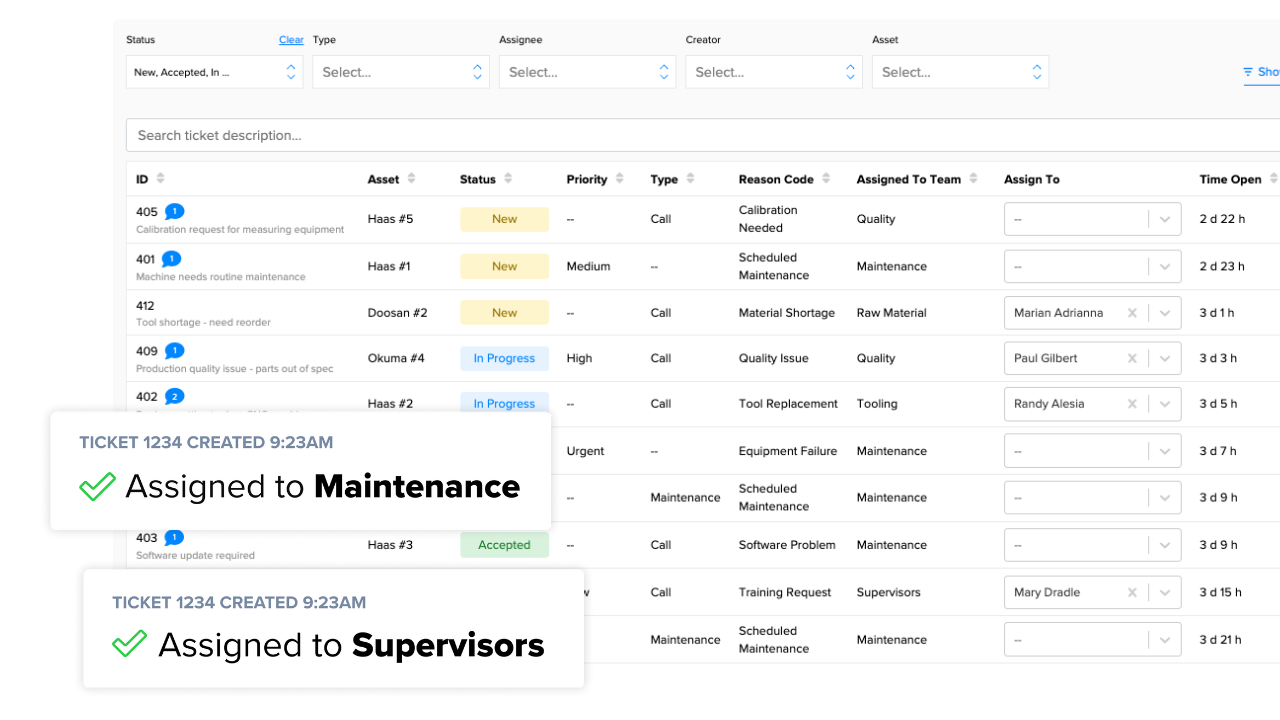Open the Status filter dropdown

[214, 72]
